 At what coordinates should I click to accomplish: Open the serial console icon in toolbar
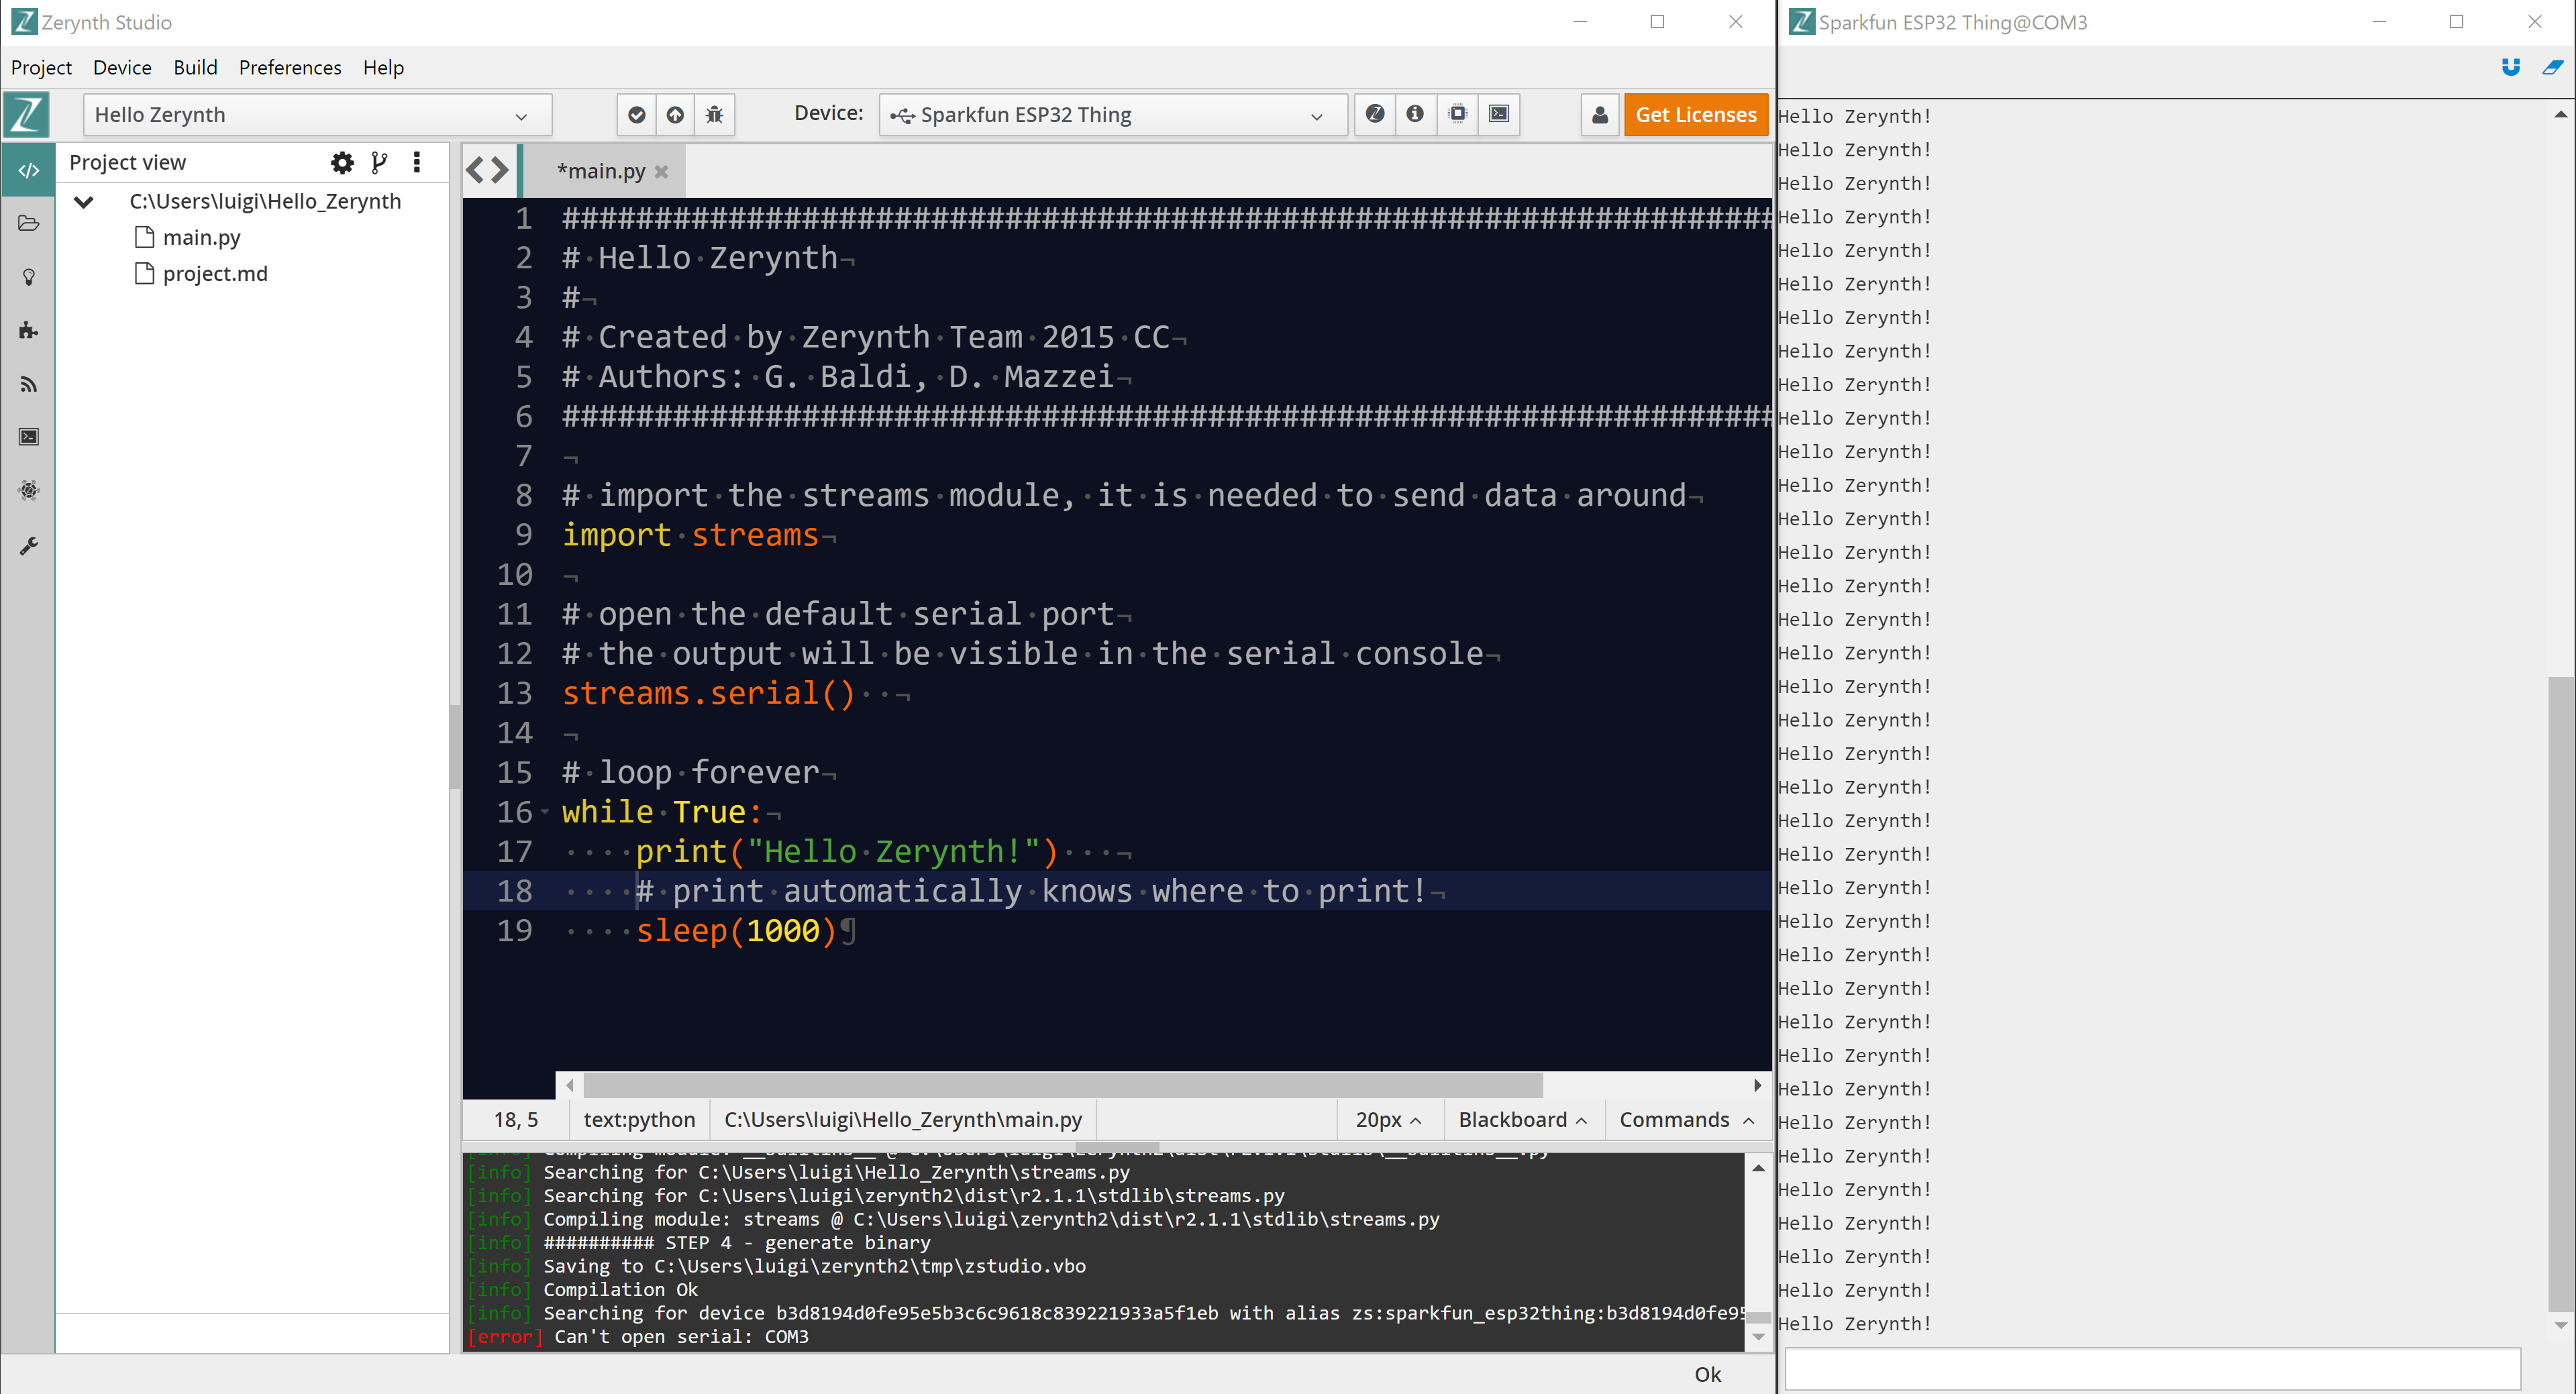point(1499,114)
